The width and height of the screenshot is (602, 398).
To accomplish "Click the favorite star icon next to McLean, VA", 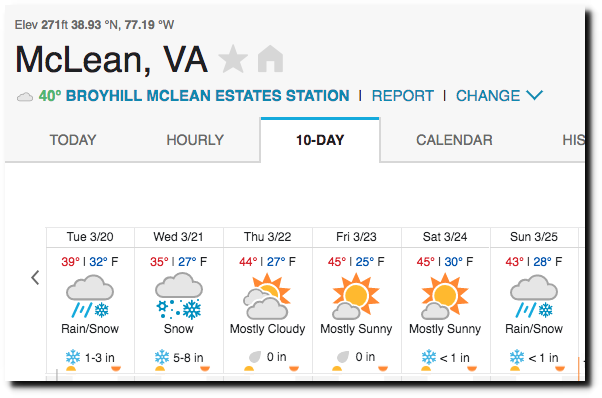I will coord(233,59).
